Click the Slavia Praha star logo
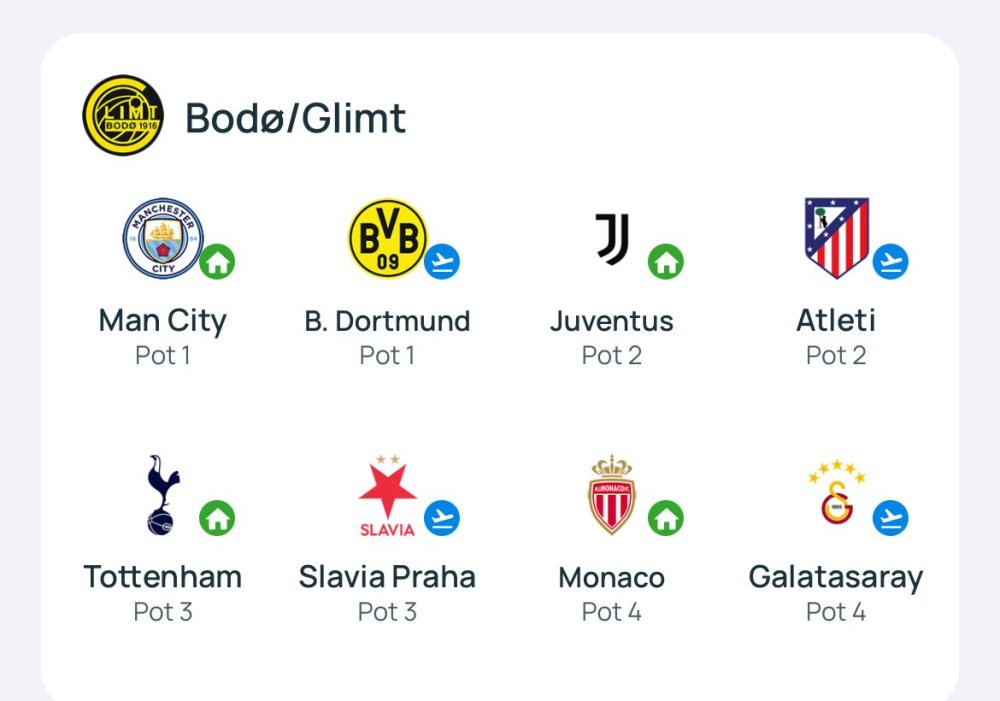The image size is (1000, 701). [x=387, y=497]
